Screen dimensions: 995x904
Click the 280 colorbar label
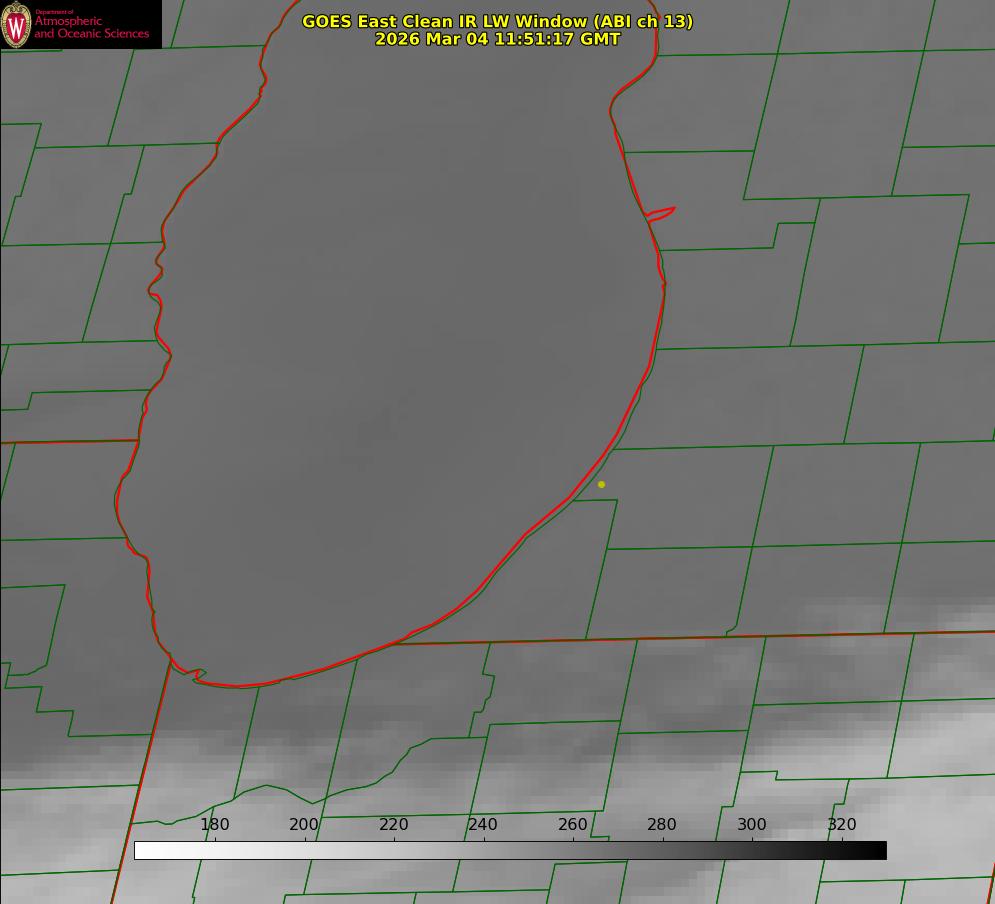(662, 824)
